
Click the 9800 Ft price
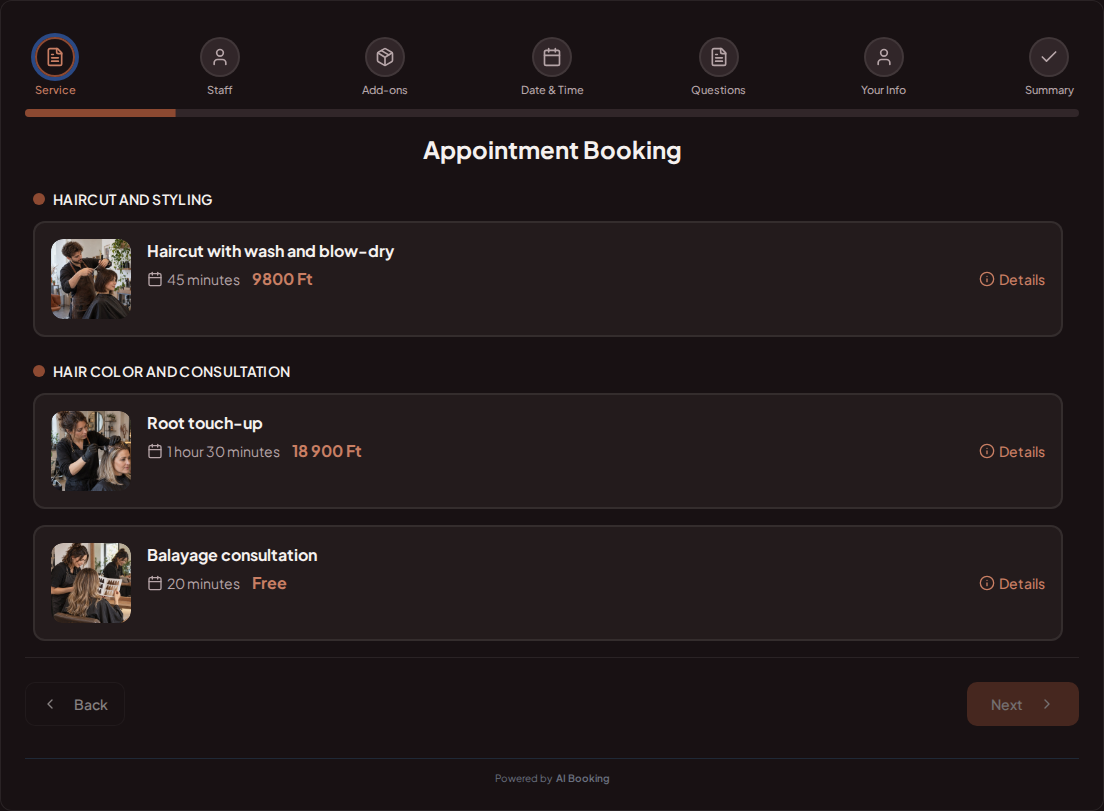pos(282,279)
